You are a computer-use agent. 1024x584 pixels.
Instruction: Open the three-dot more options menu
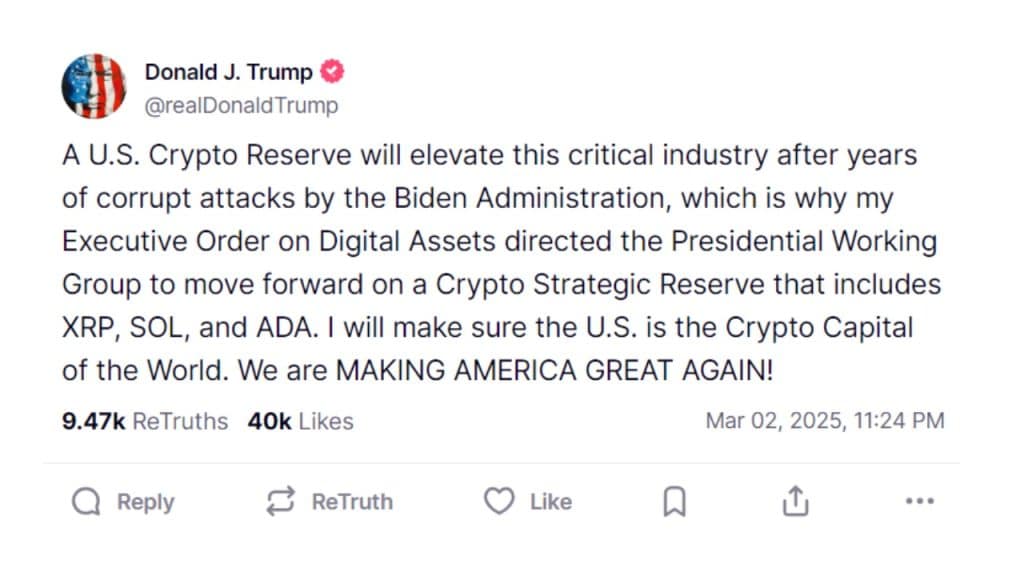pyautogui.click(x=920, y=501)
